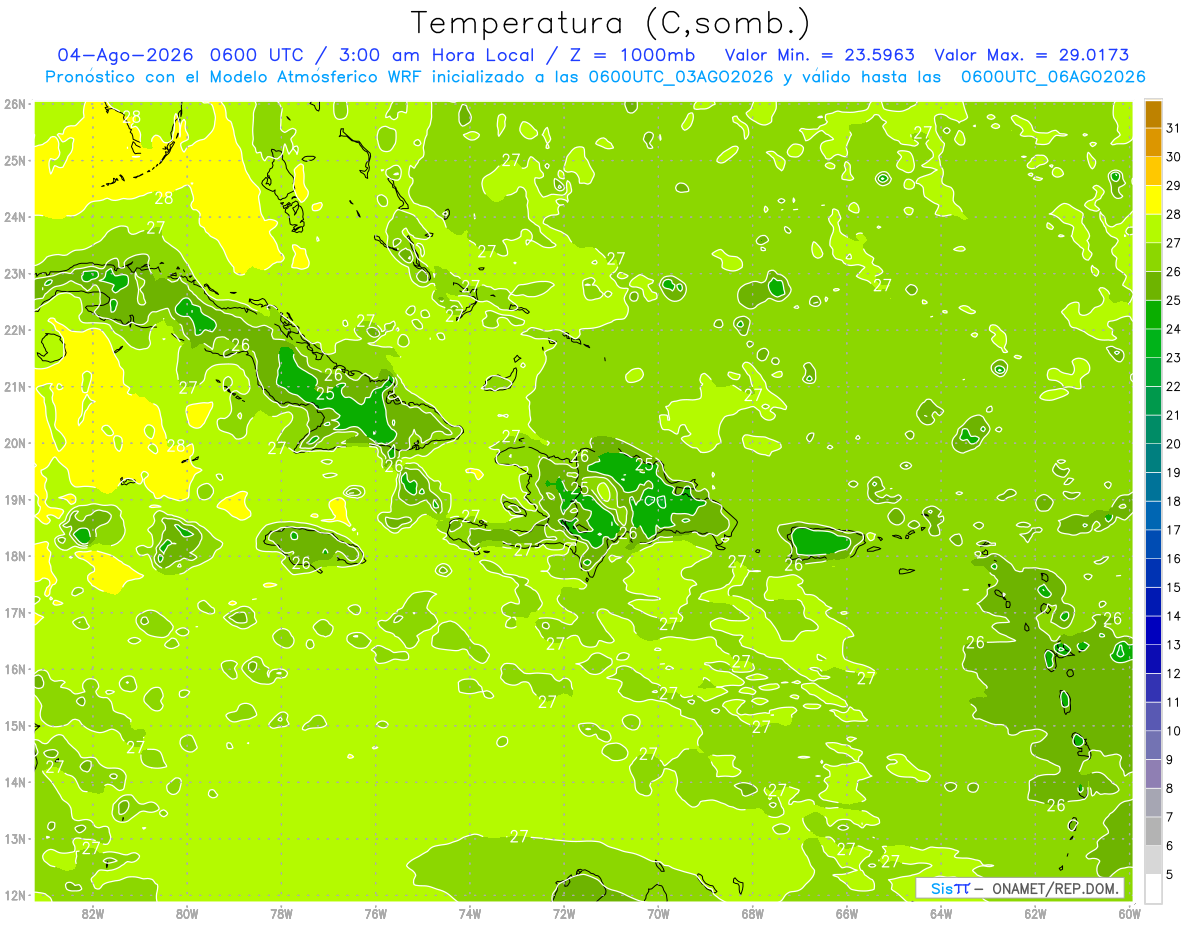Click the "19N" latitude axis label

(x=15, y=499)
